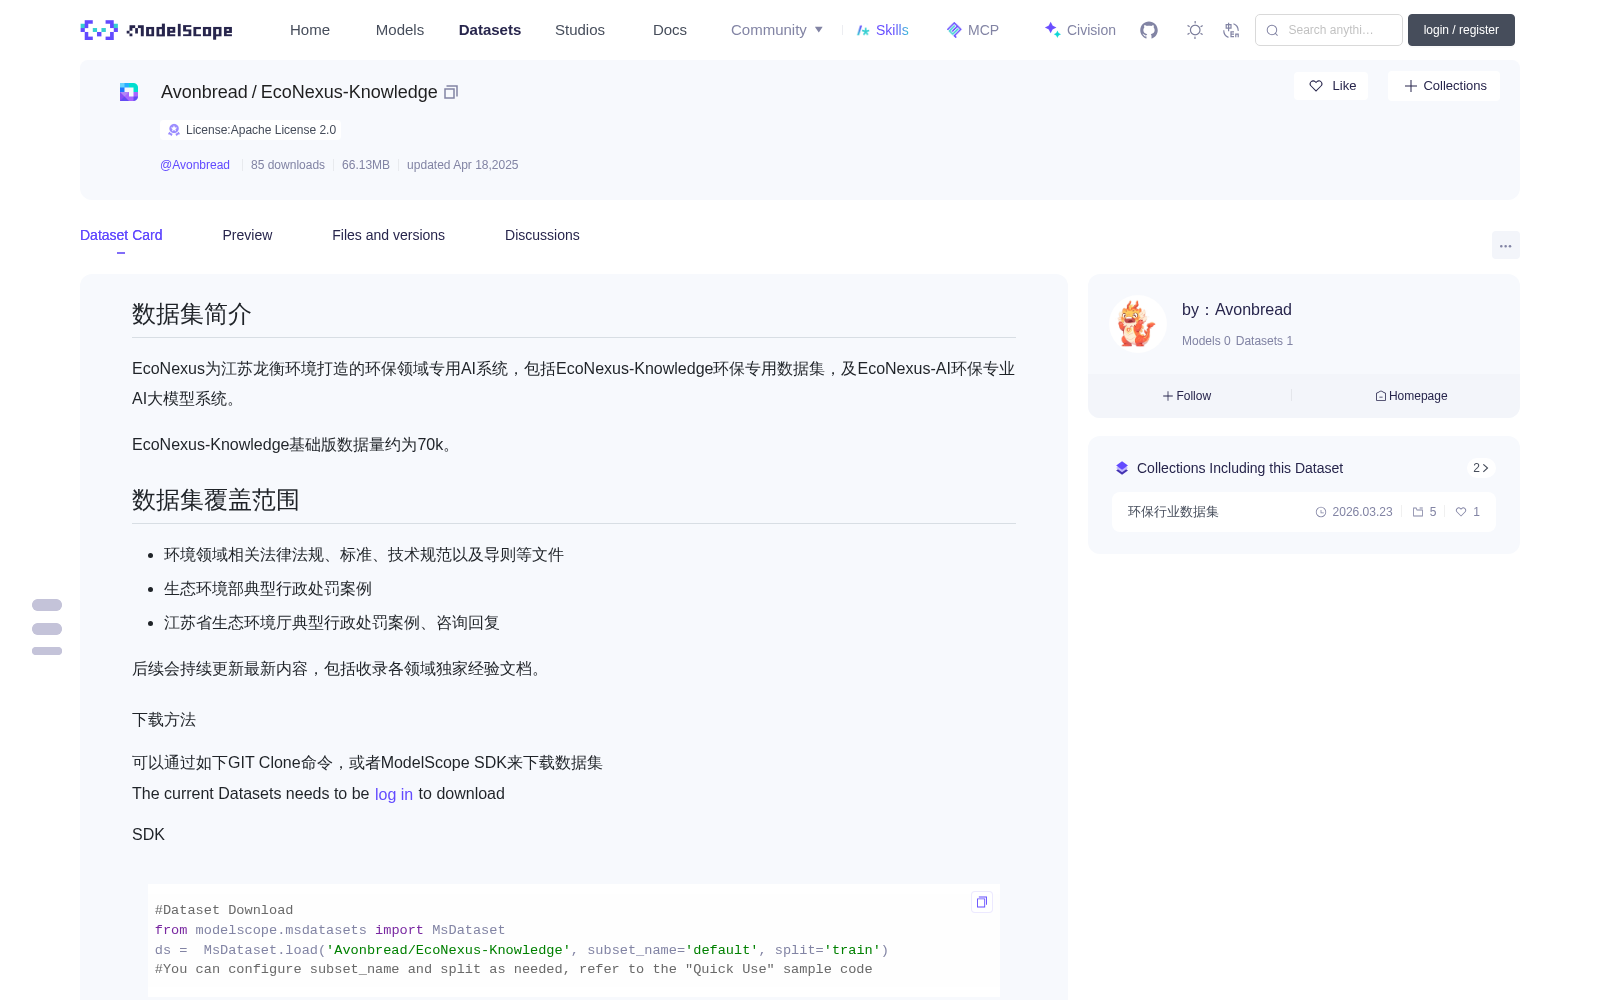
Task: Switch site language via translate icon
Action: pyautogui.click(x=1231, y=30)
